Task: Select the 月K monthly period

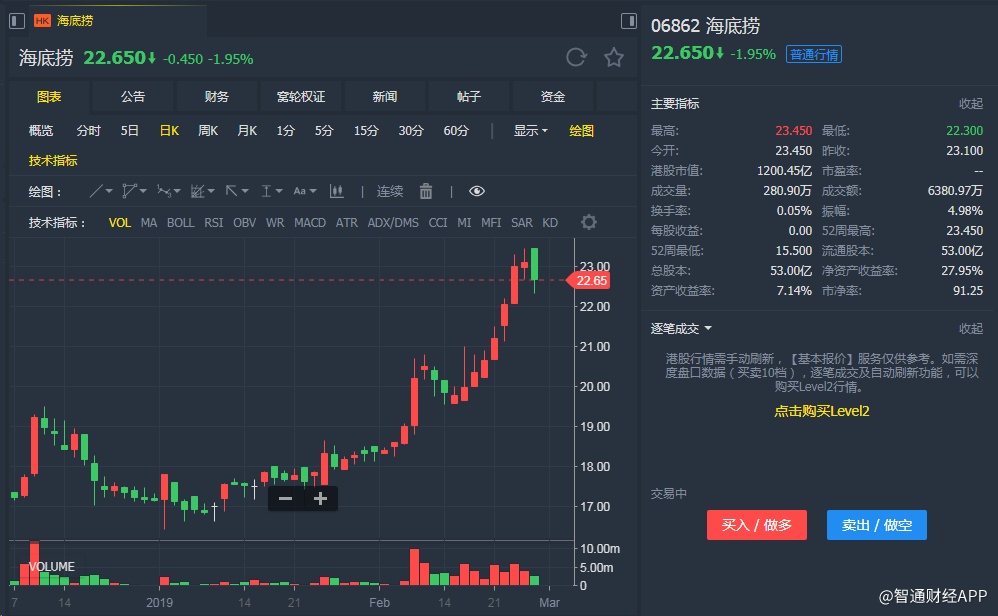Action: [247, 130]
